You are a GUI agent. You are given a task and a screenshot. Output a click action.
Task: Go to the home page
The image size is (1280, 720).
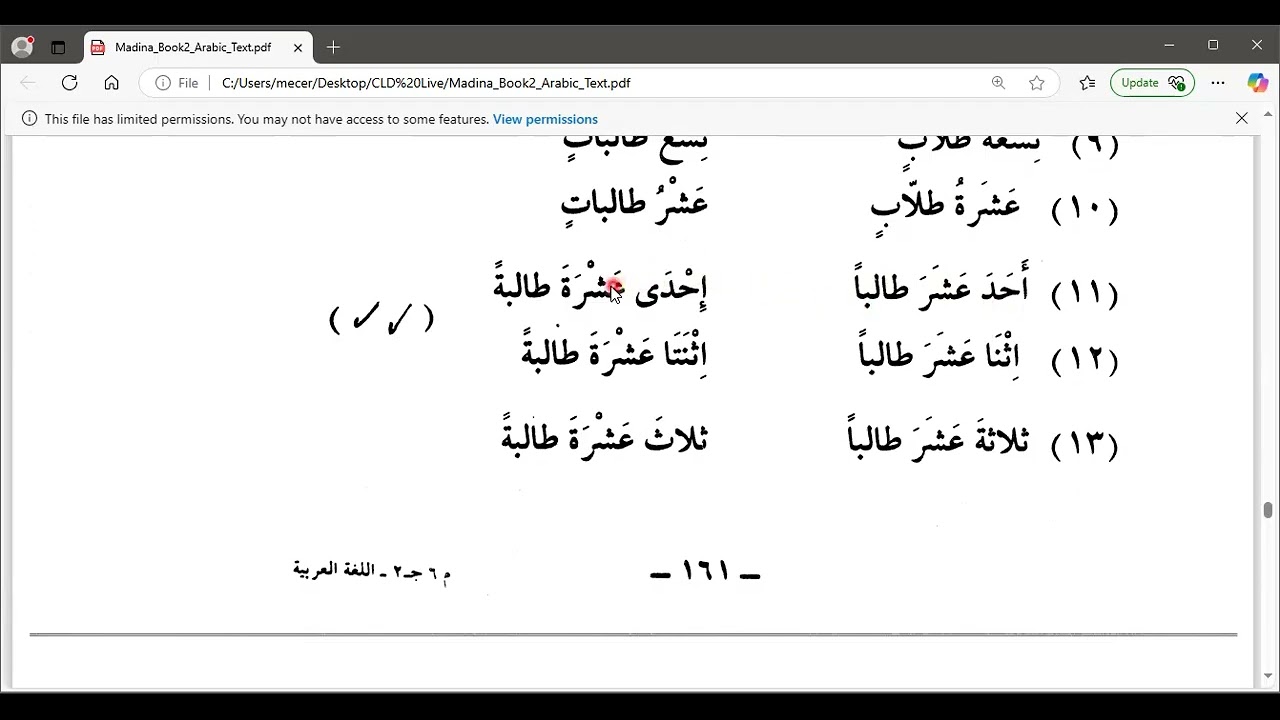[111, 83]
